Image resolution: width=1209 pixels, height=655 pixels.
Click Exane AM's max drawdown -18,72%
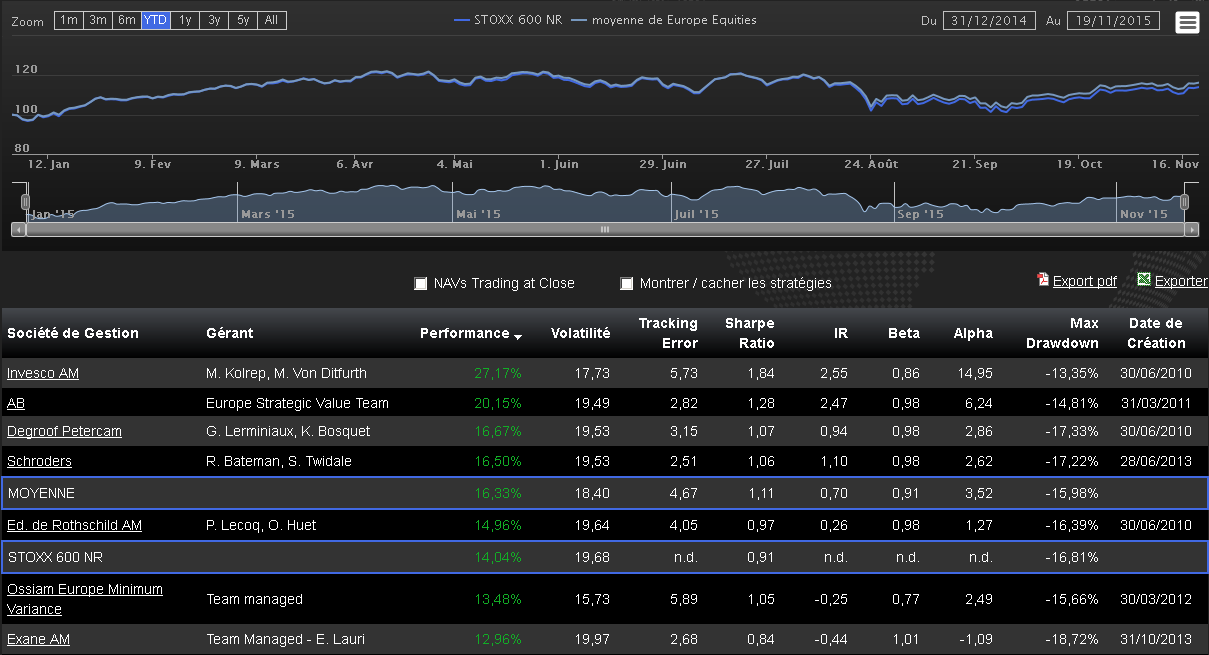tap(1071, 639)
